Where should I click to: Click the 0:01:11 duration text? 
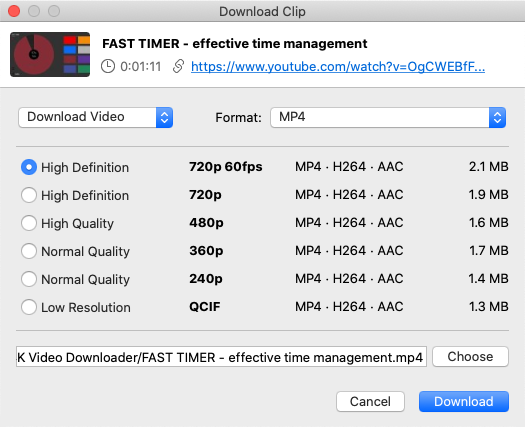click(x=141, y=67)
